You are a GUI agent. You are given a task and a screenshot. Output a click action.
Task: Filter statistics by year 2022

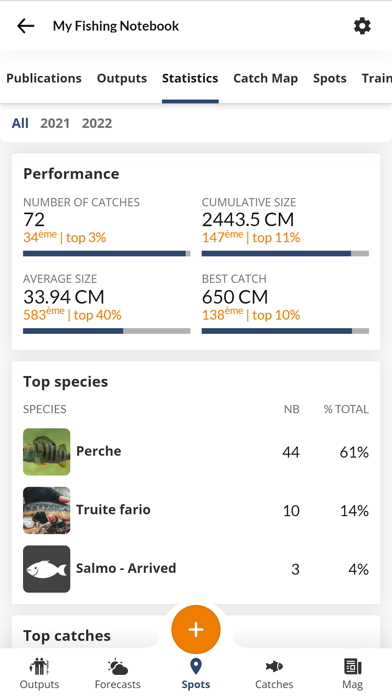pyautogui.click(x=97, y=123)
